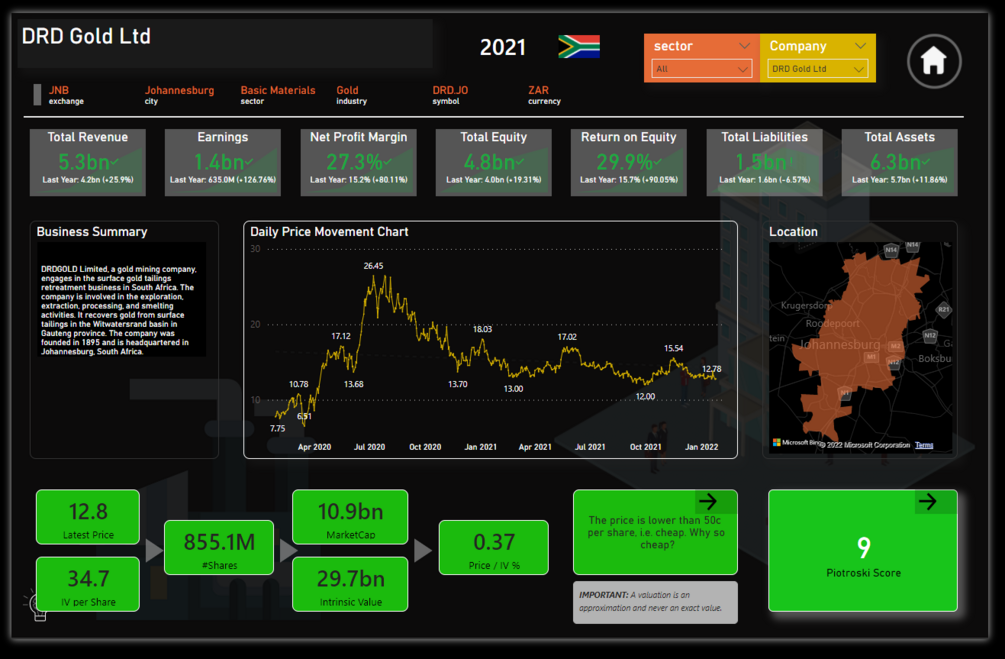1005x659 pixels.
Task: Open the 'DRD Gold Ltd' company dropdown
Action: [x=817, y=69]
